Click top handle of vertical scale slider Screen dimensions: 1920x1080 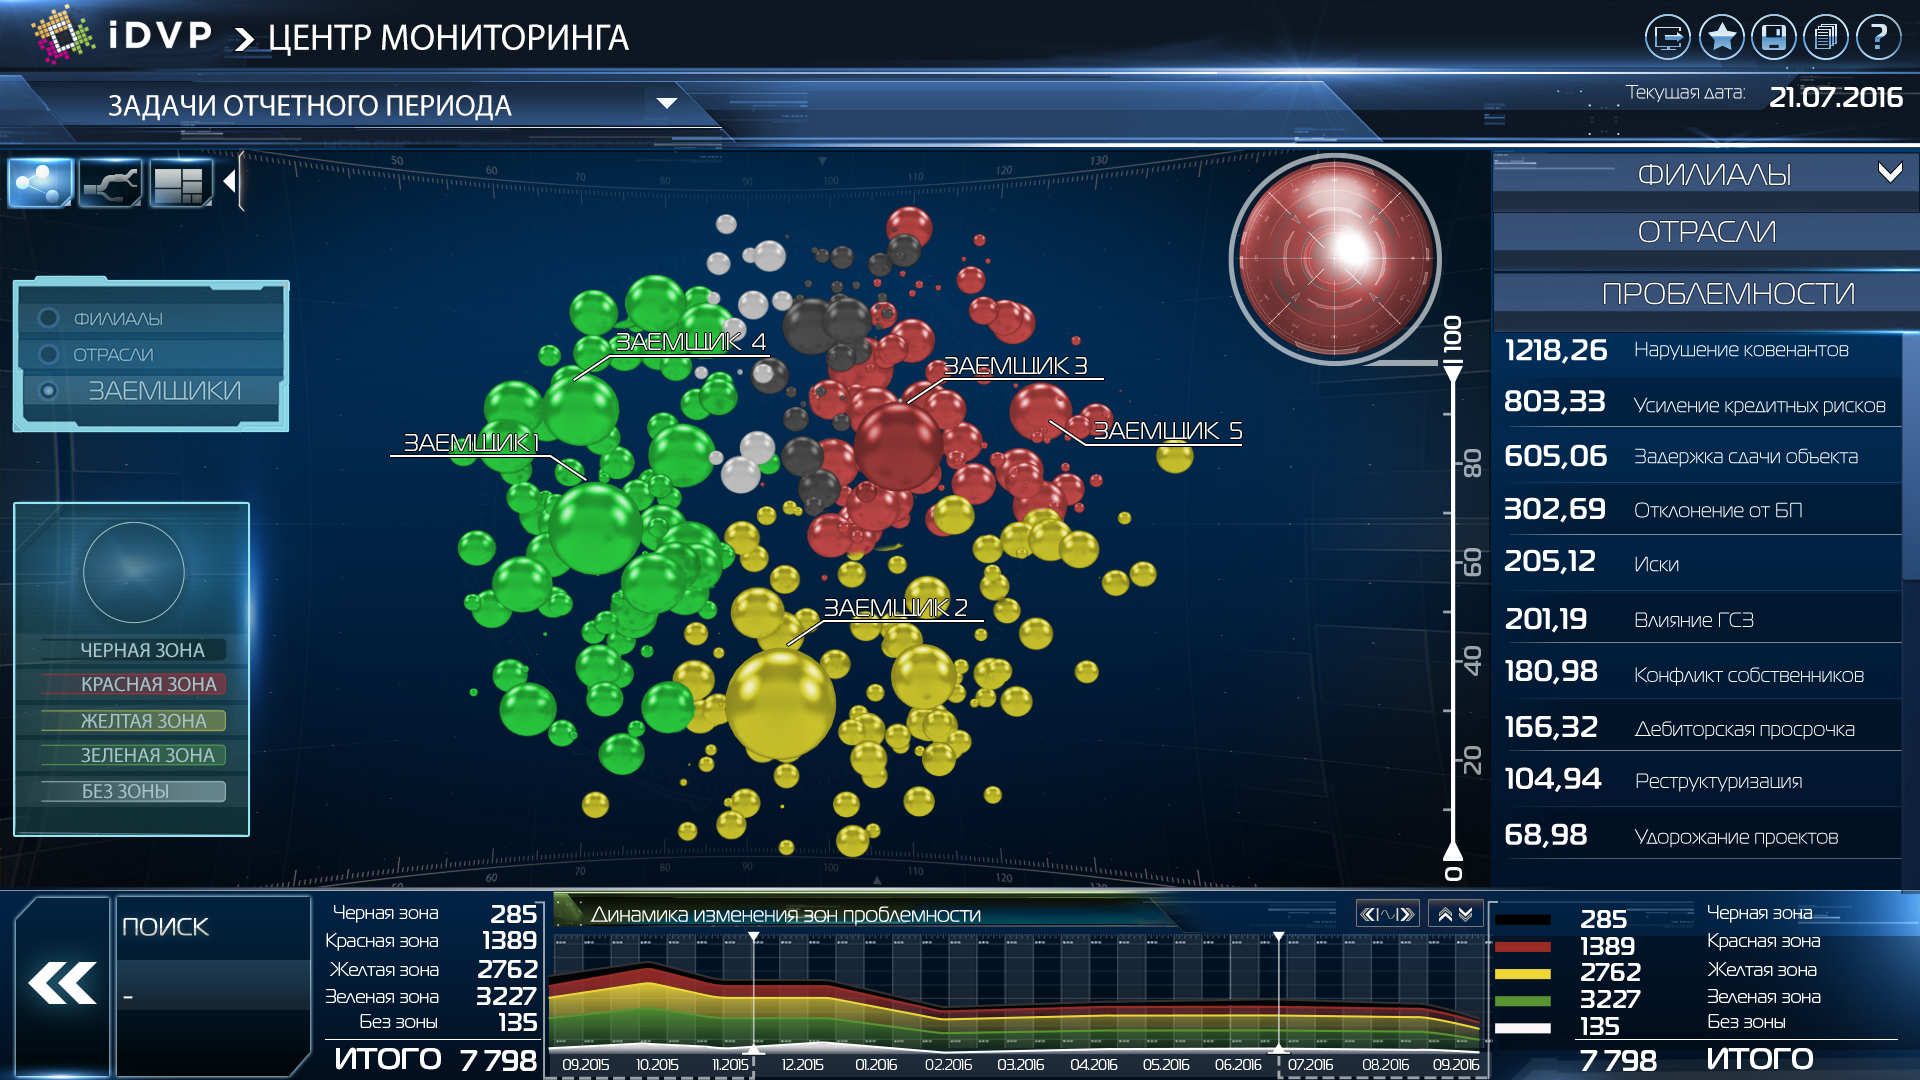1453,374
